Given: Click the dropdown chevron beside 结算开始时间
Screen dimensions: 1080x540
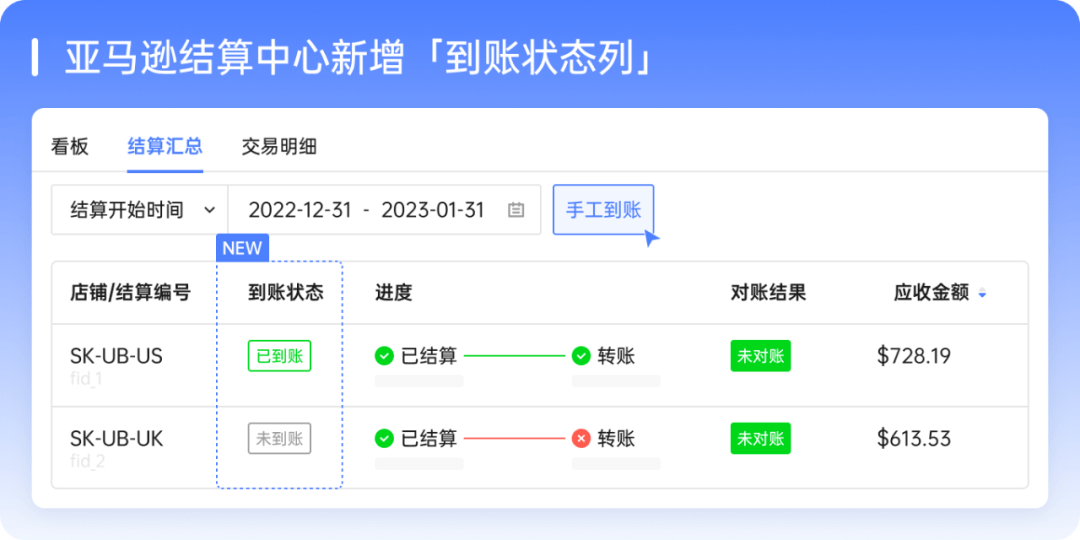Looking at the screenshot, I should pos(209,210).
